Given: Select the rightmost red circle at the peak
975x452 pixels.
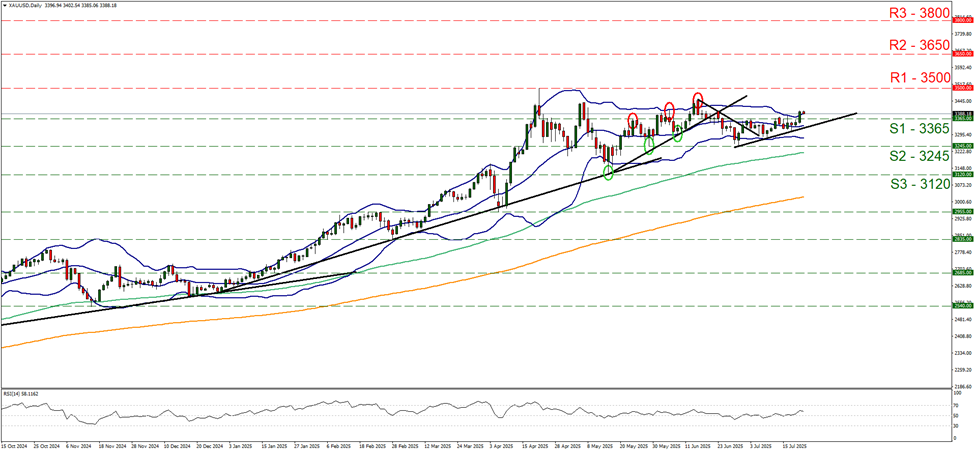Looking at the screenshot, I should point(698,99).
